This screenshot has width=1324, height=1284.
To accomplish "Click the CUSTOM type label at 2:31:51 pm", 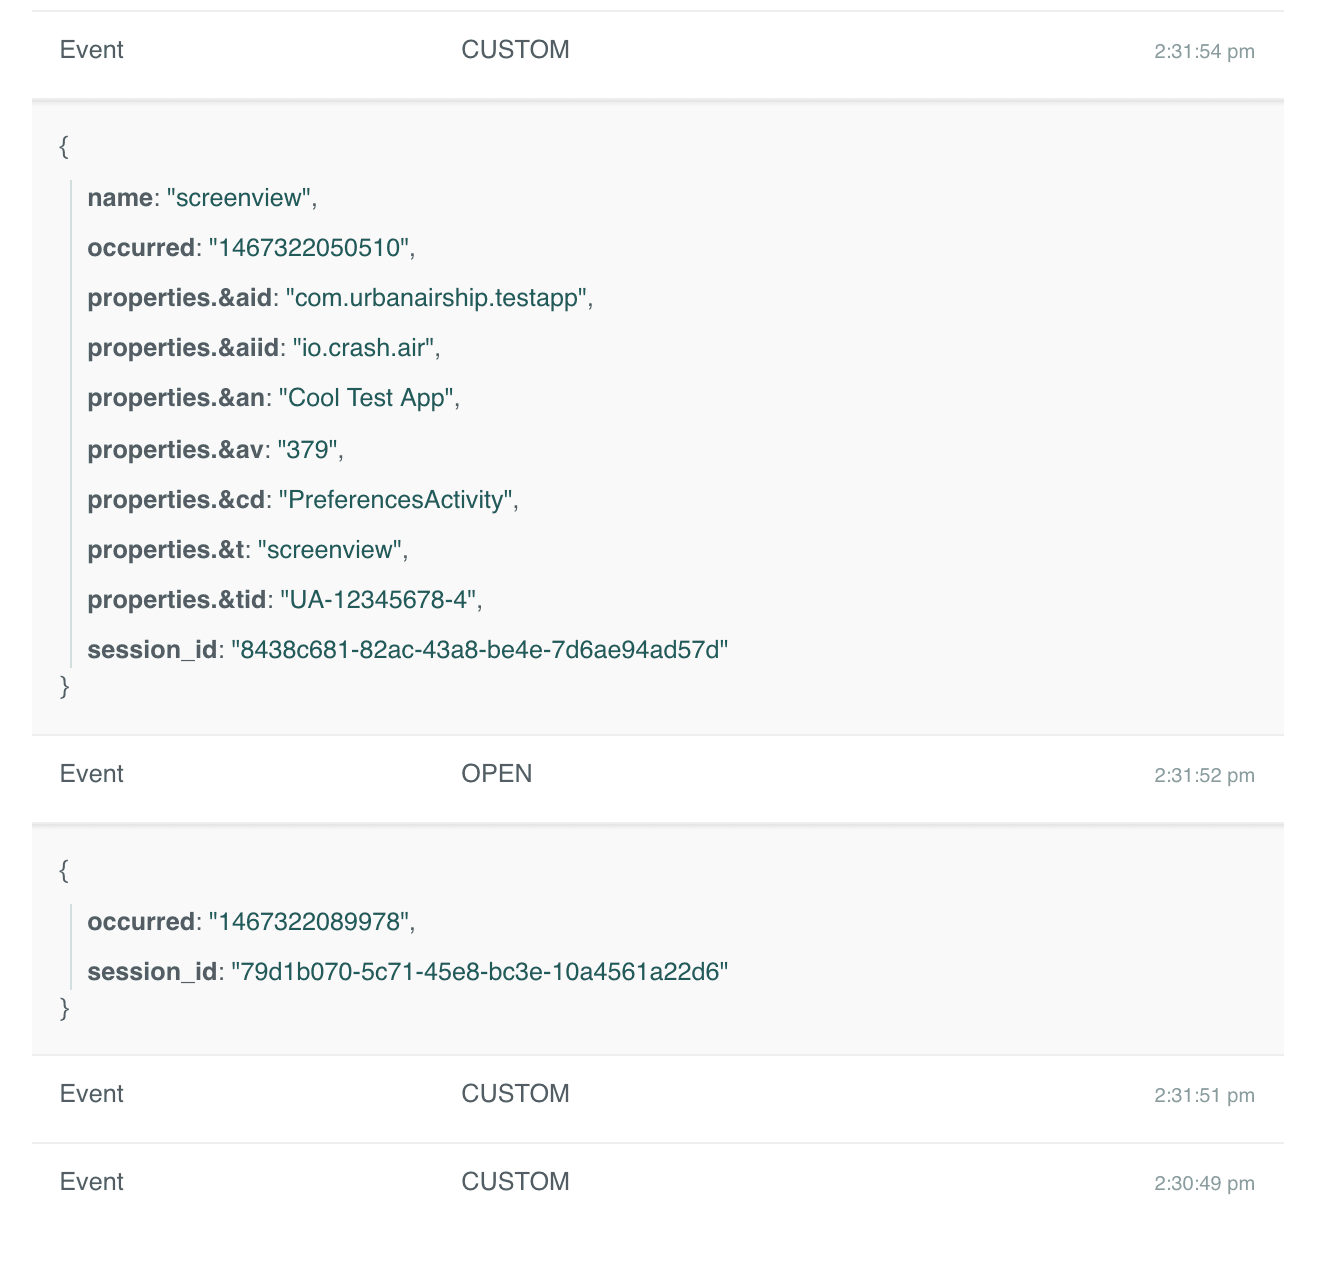I will (515, 1093).
